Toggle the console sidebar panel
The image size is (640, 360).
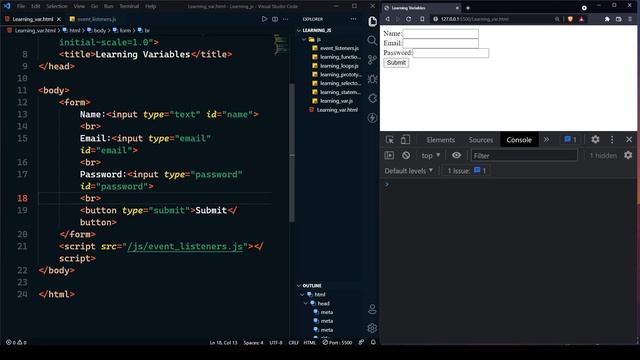389,156
